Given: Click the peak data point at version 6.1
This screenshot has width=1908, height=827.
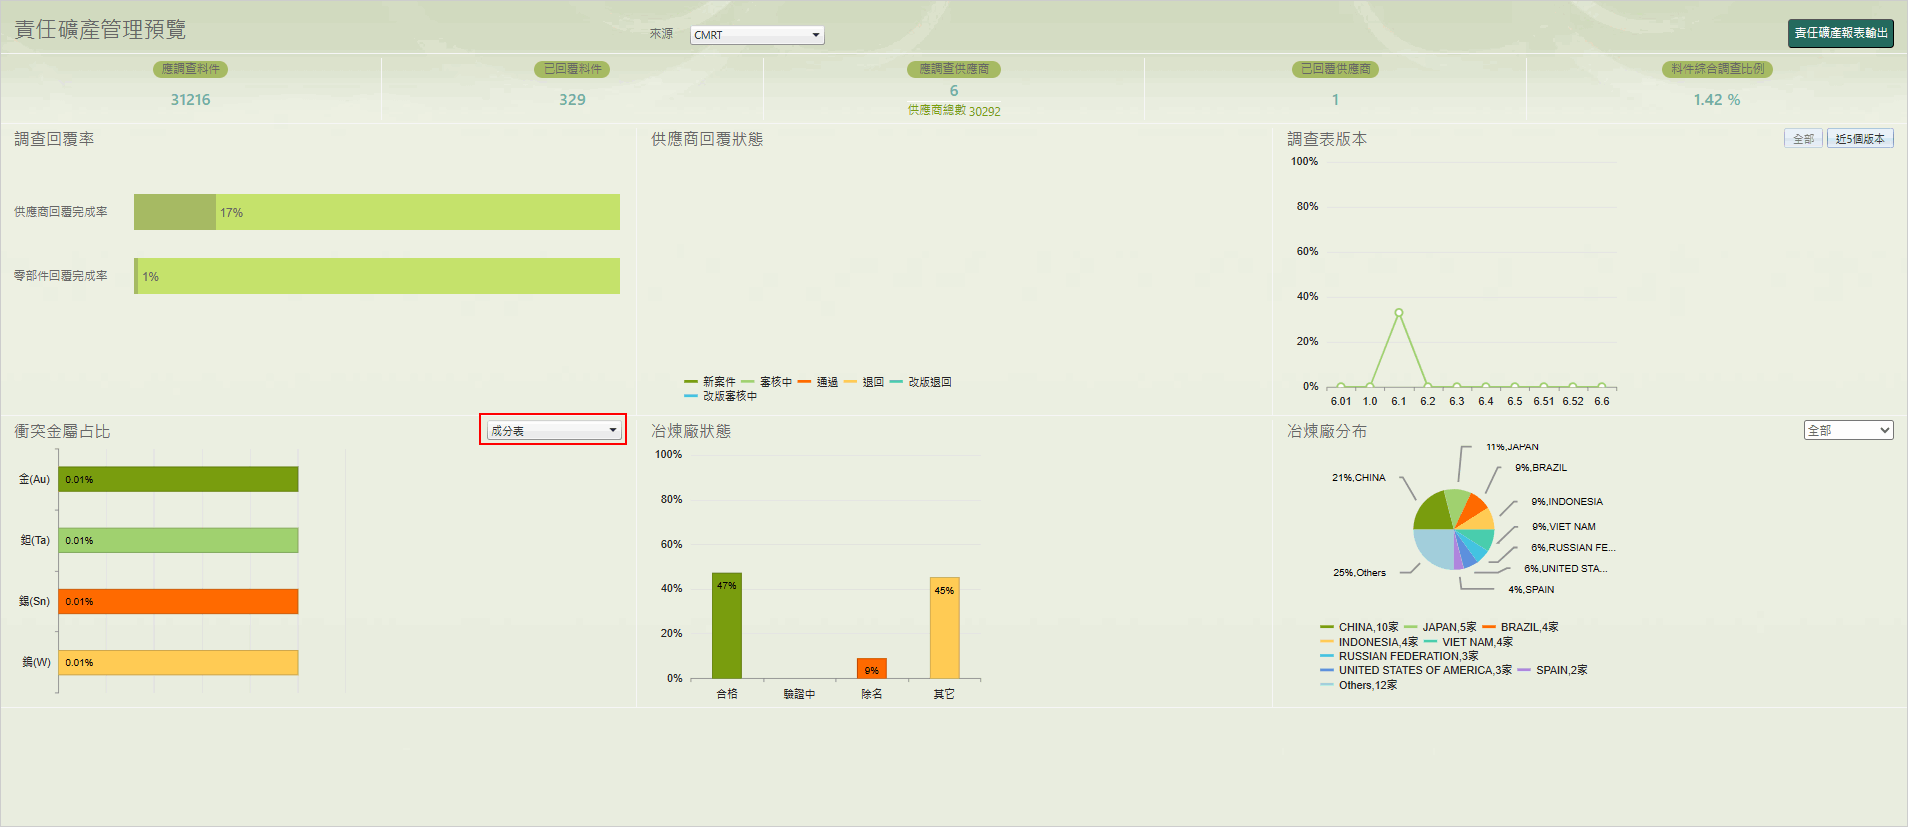Looking at the screenshot, I should (1398, 313).
